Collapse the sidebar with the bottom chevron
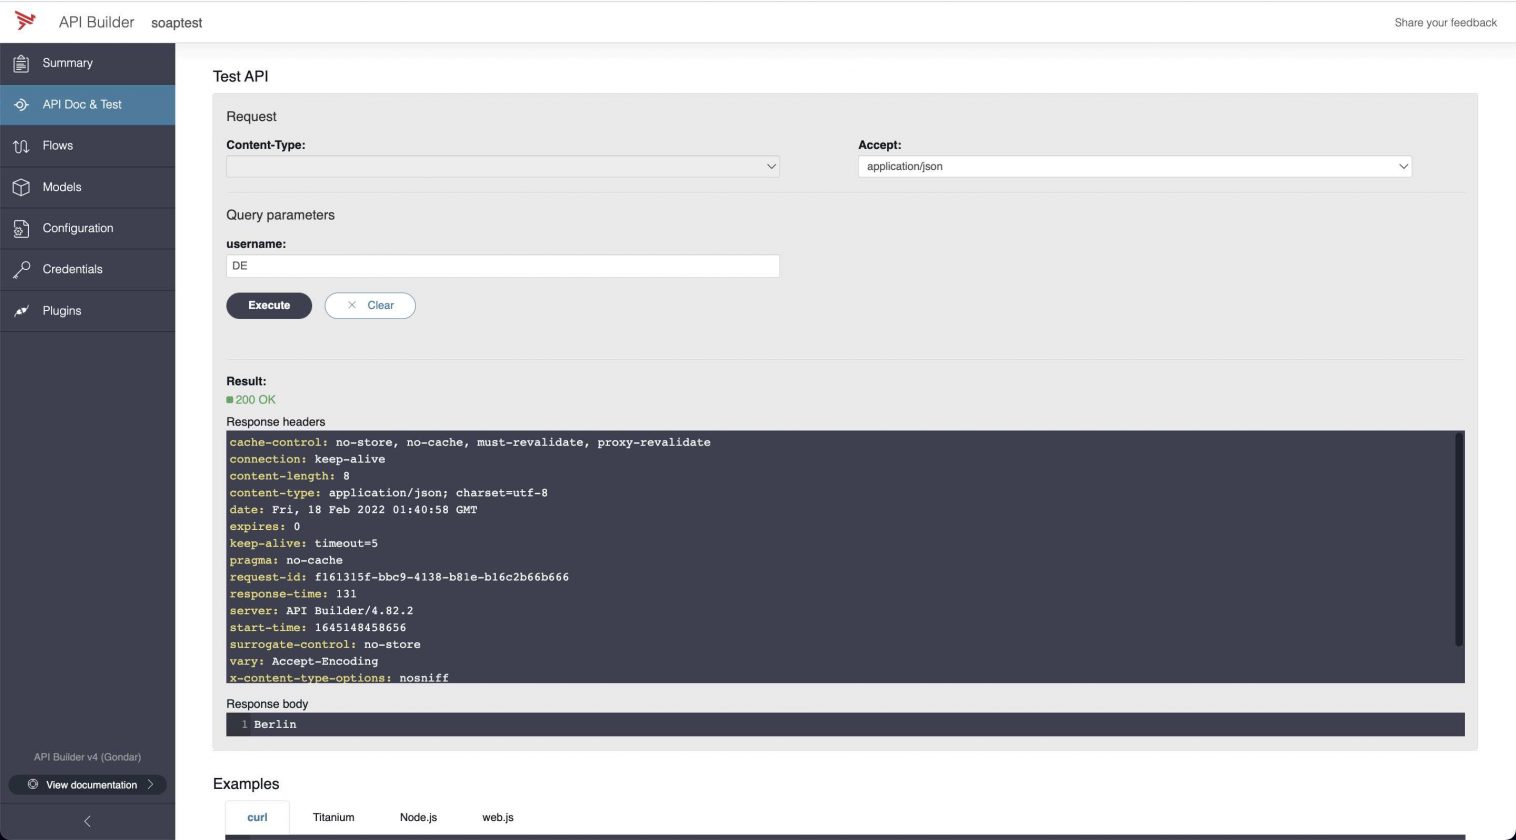 click(x=87, y=821)
